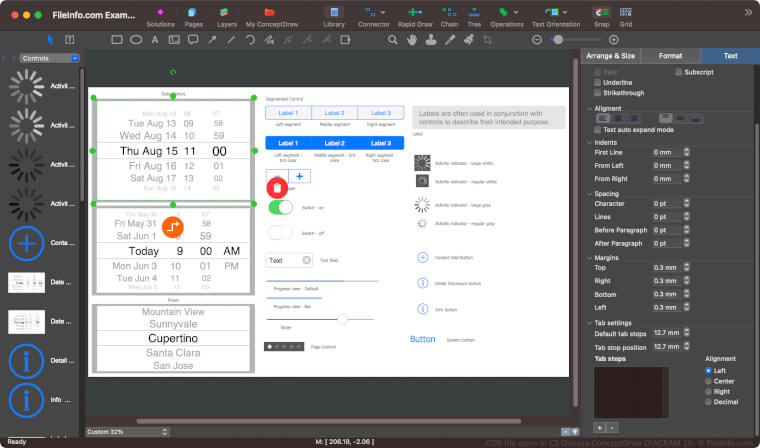Open the Controls library dropdown

(x=48, y=58)
